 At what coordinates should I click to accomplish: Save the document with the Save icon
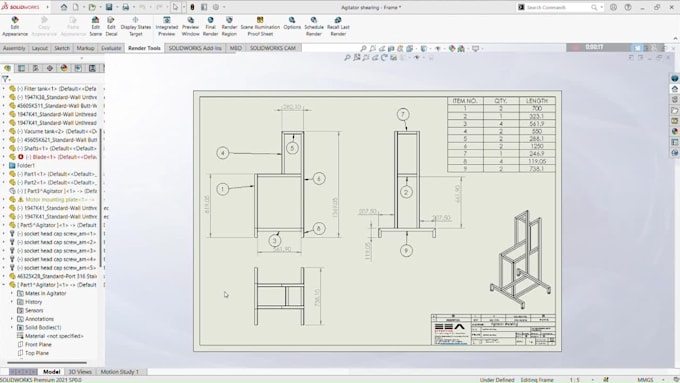click(109, 7)
